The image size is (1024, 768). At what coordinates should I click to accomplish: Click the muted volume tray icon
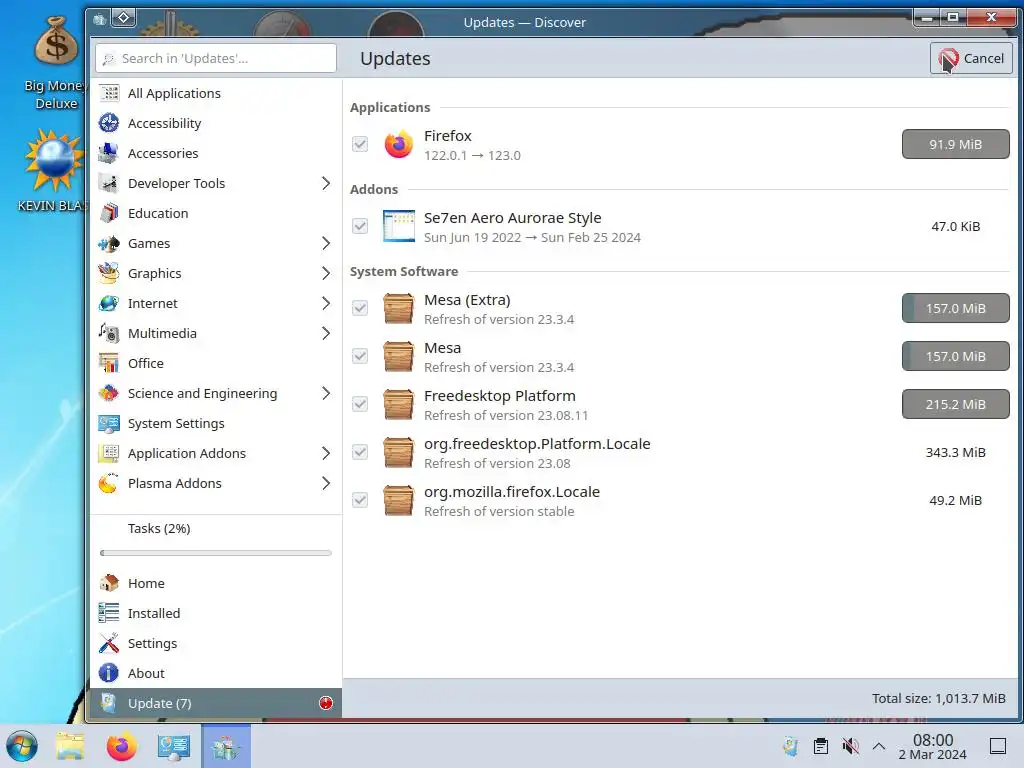850,746
